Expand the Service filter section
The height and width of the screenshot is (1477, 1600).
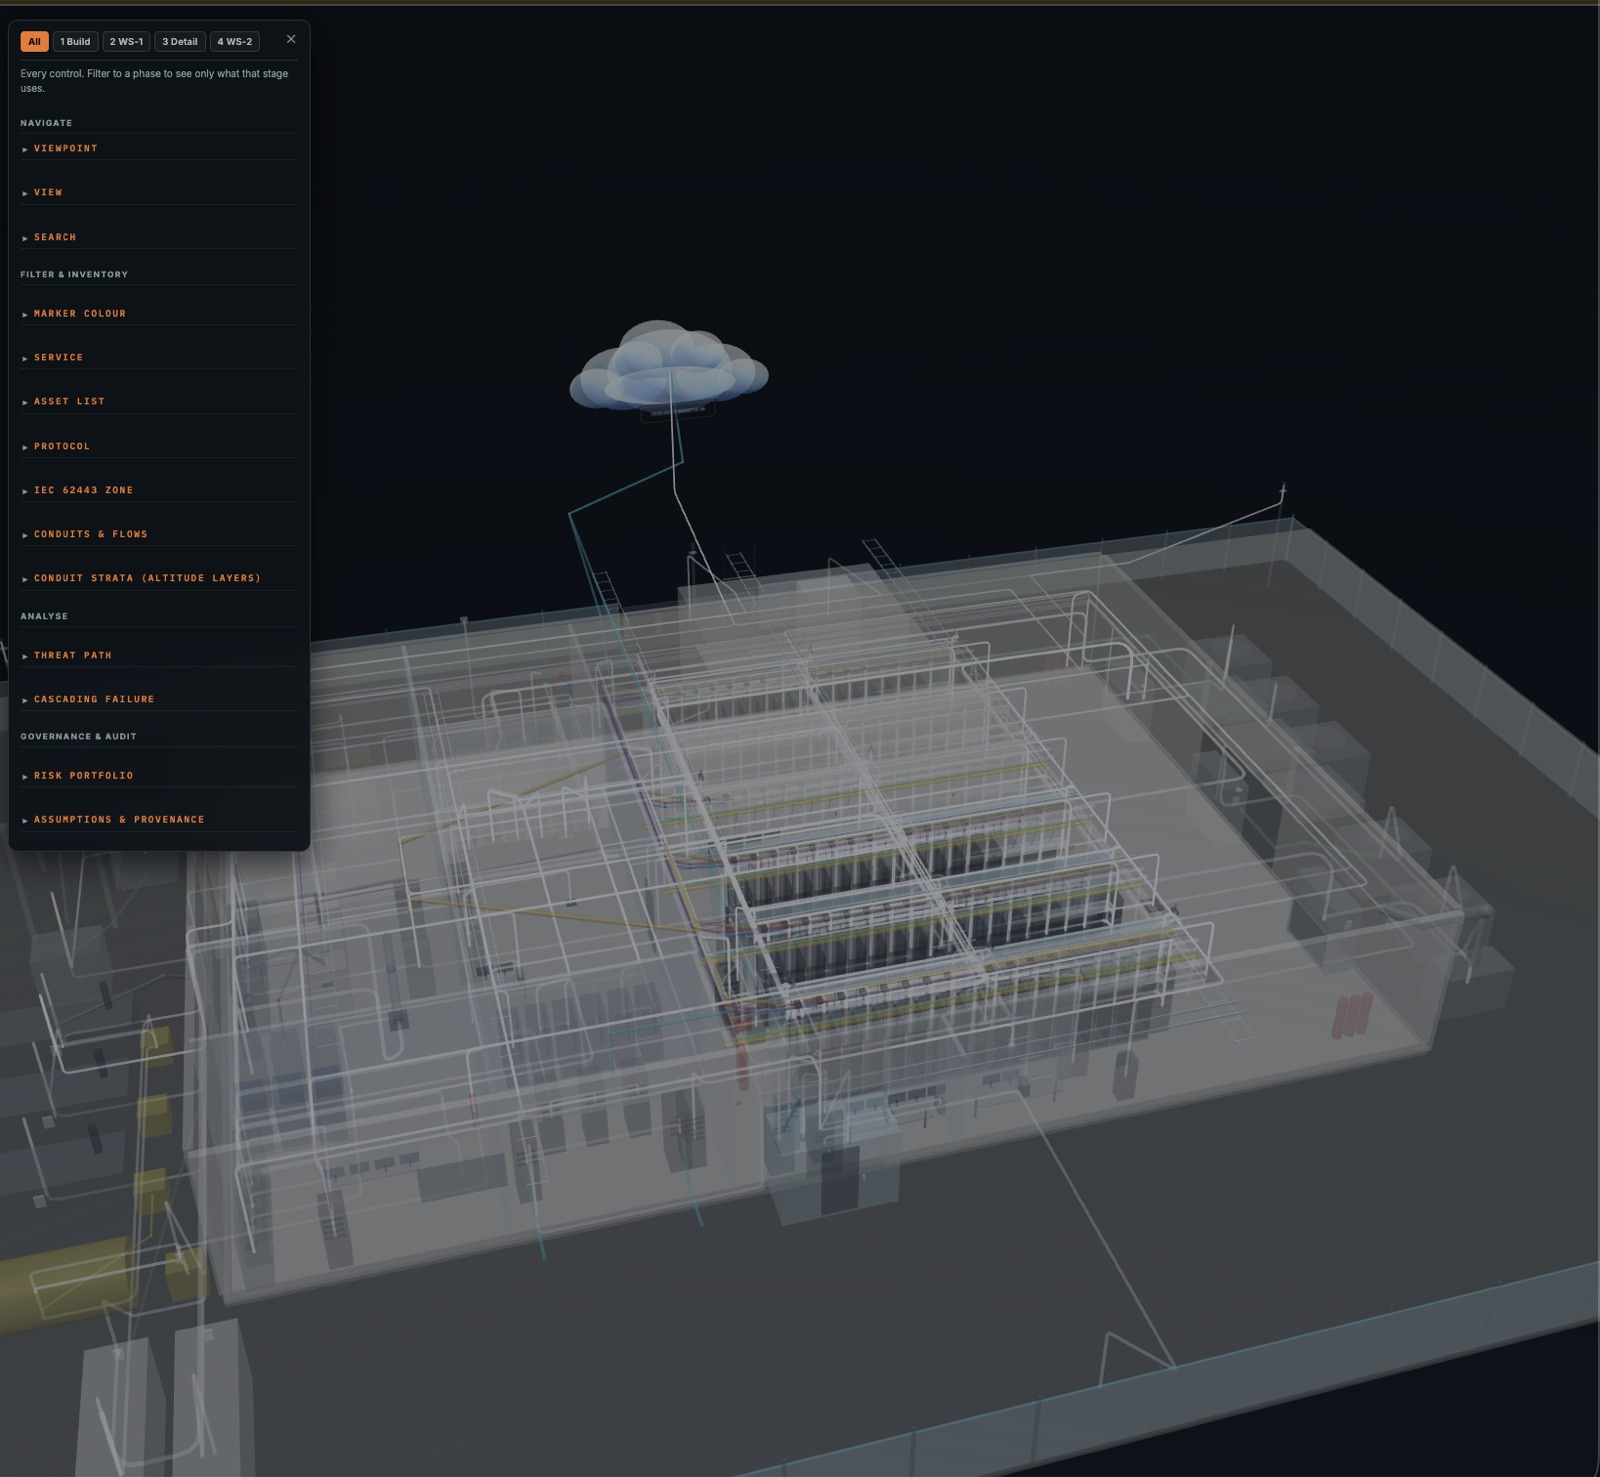(x=159, y=357)
